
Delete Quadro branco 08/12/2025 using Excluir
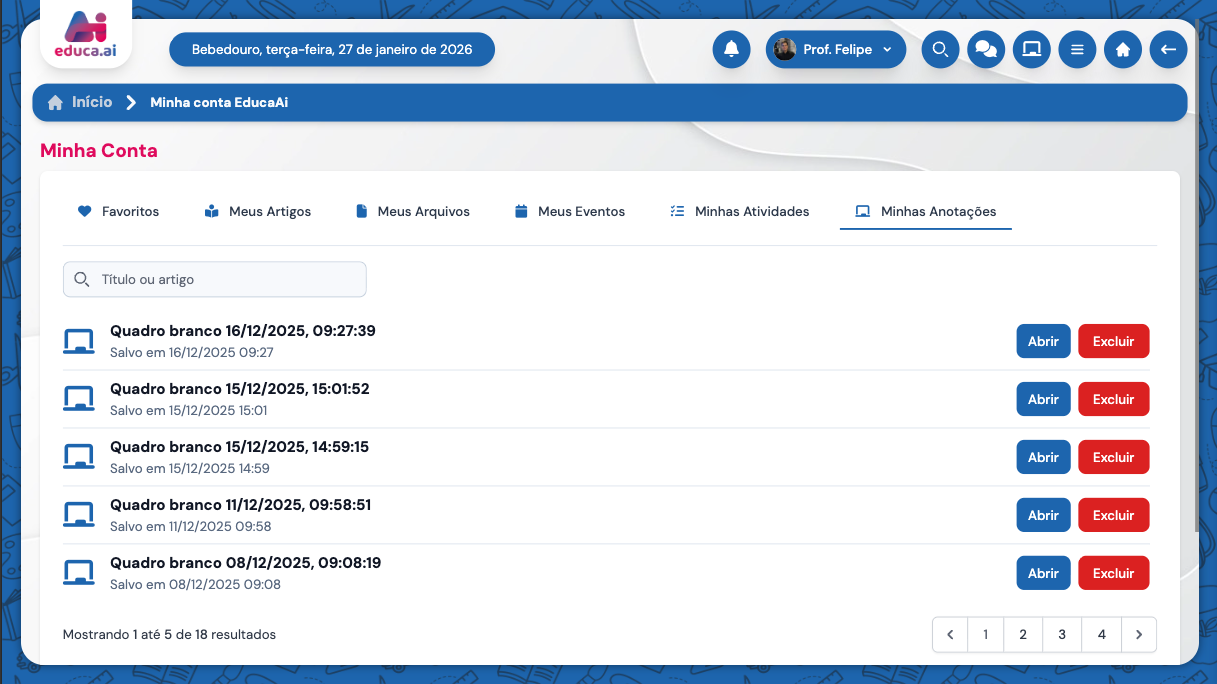[1113, 573]
